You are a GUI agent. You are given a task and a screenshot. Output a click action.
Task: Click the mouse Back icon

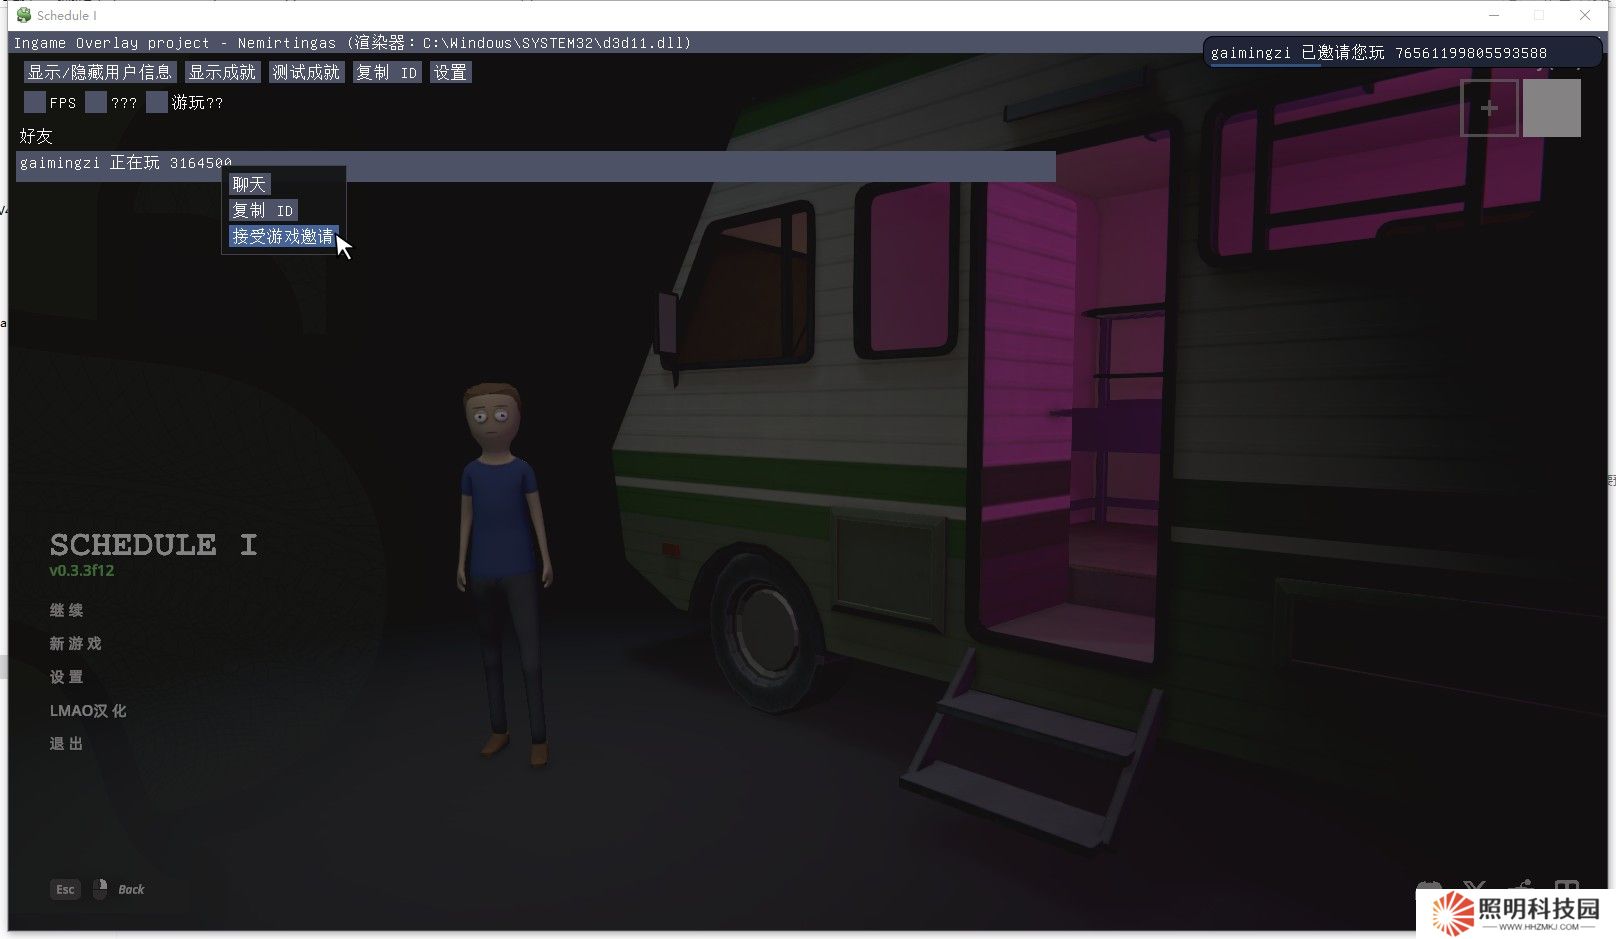click(100, 889)
